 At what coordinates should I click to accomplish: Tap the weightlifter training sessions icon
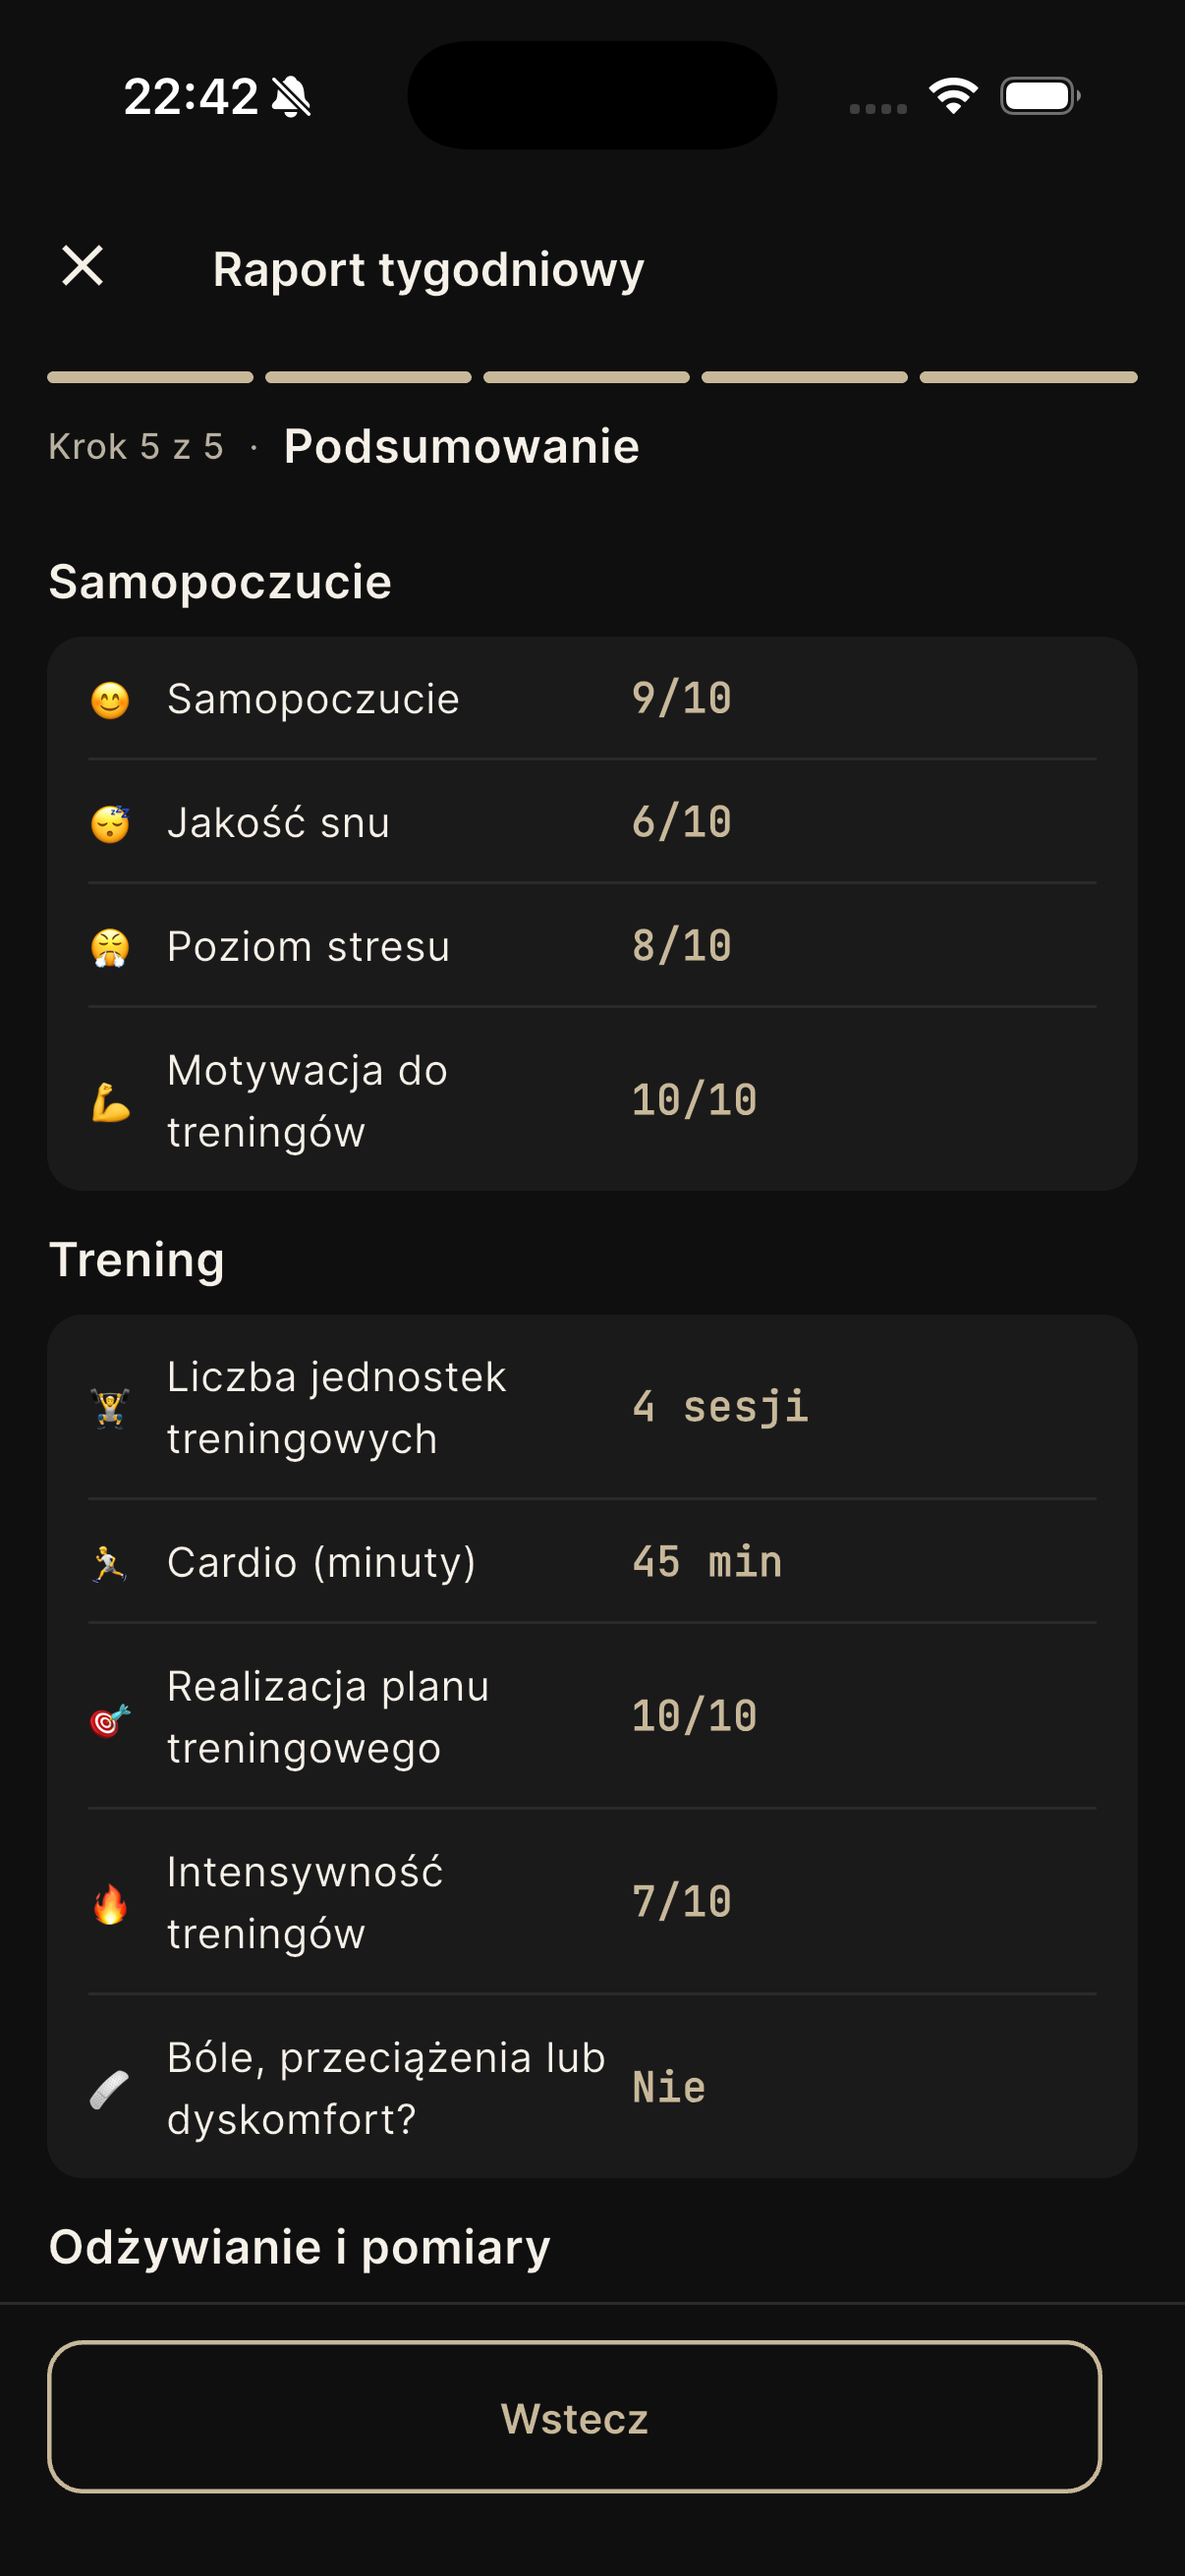pyautogui.click(x=110, y=1408)
